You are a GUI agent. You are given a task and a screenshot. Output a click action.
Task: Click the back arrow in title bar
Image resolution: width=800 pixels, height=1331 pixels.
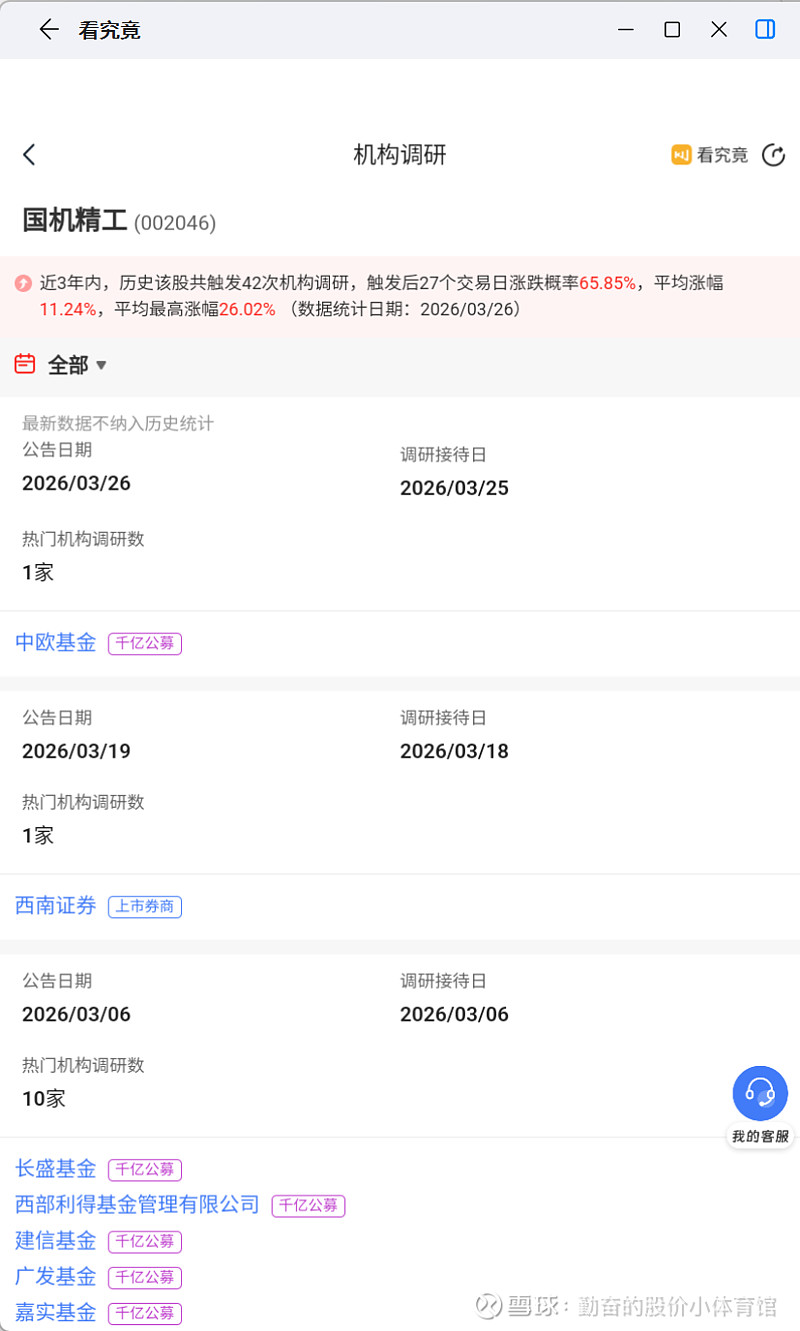point(48,30)
